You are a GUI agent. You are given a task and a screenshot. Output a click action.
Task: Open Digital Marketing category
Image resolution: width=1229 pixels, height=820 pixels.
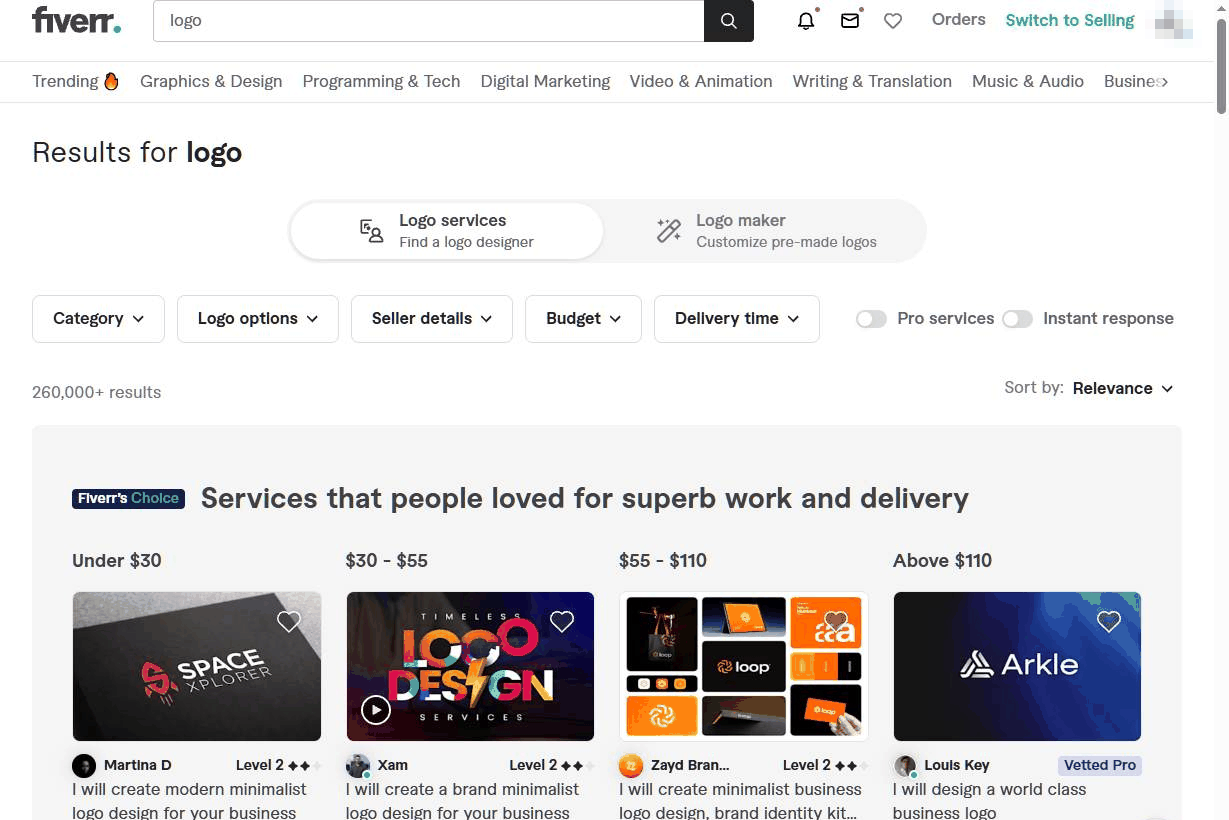tap(545, 82)
